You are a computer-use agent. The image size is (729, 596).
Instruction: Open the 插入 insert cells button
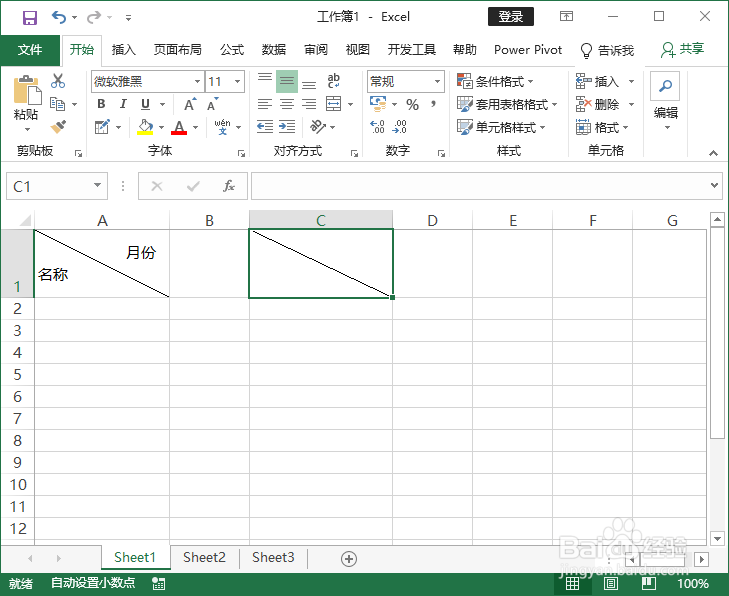point(605,81)
